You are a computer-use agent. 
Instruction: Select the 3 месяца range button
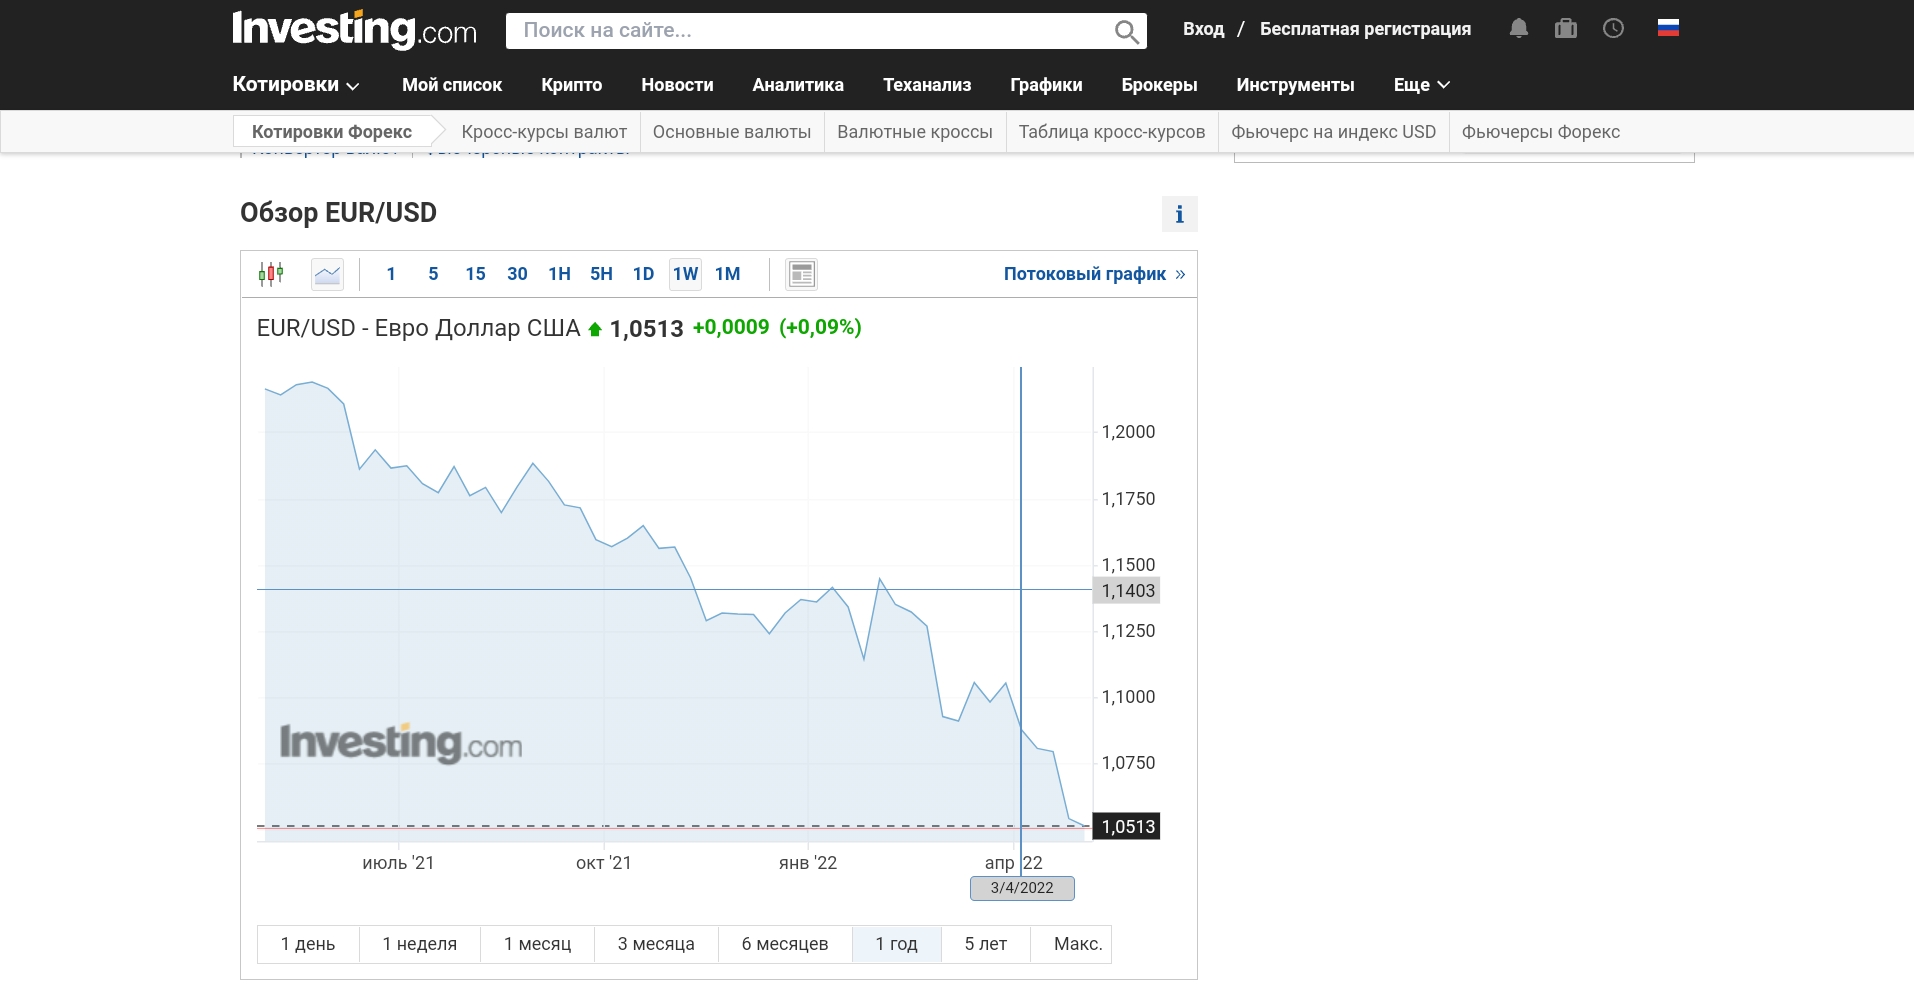tap(656, 944)
